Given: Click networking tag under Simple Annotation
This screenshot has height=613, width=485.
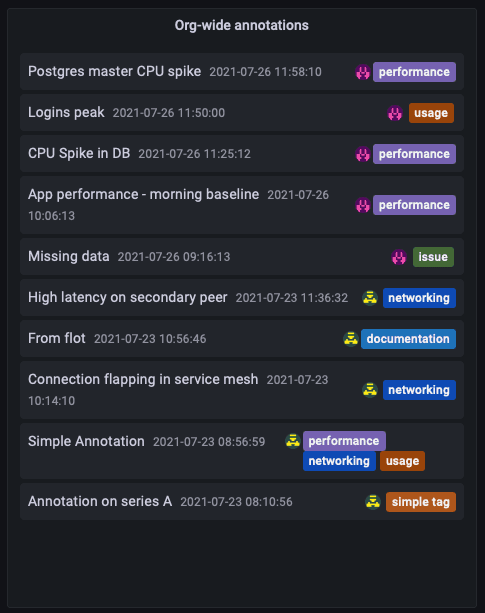Looking at the screenshot, I should [339, 461].
